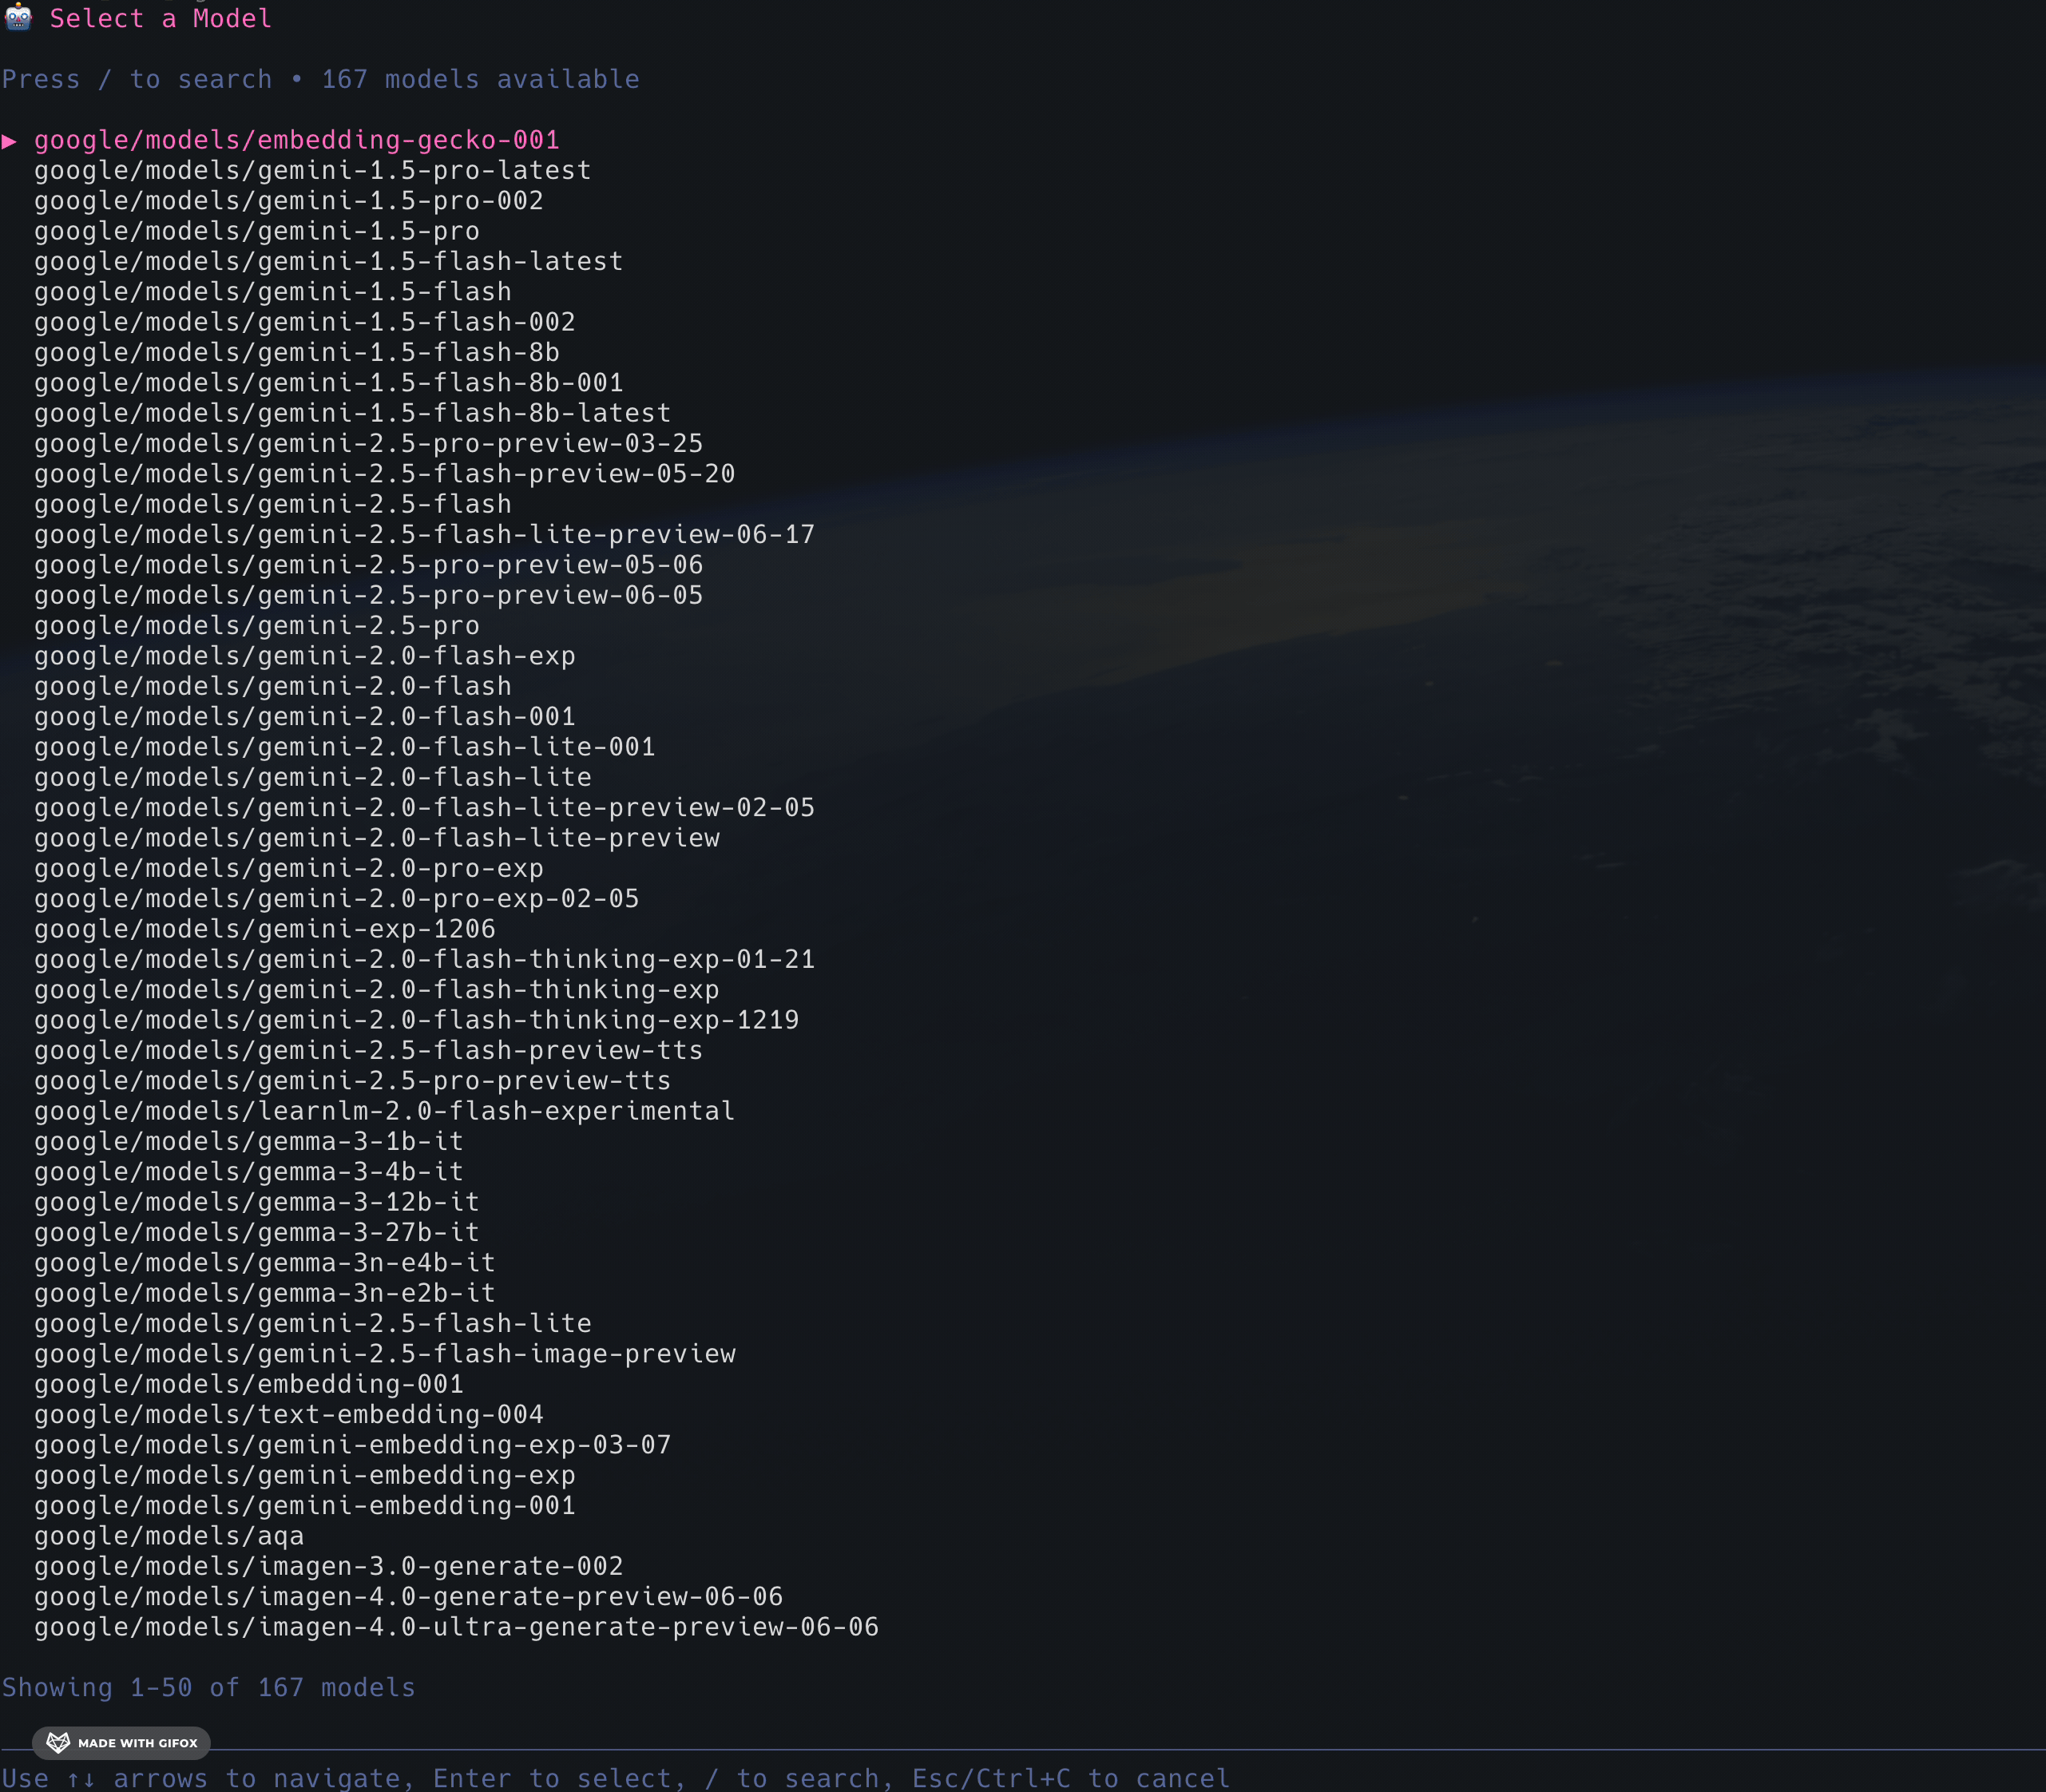Pick google/models/gemini-2.5-pro-preview-tts

click(x=353, y=1081)
